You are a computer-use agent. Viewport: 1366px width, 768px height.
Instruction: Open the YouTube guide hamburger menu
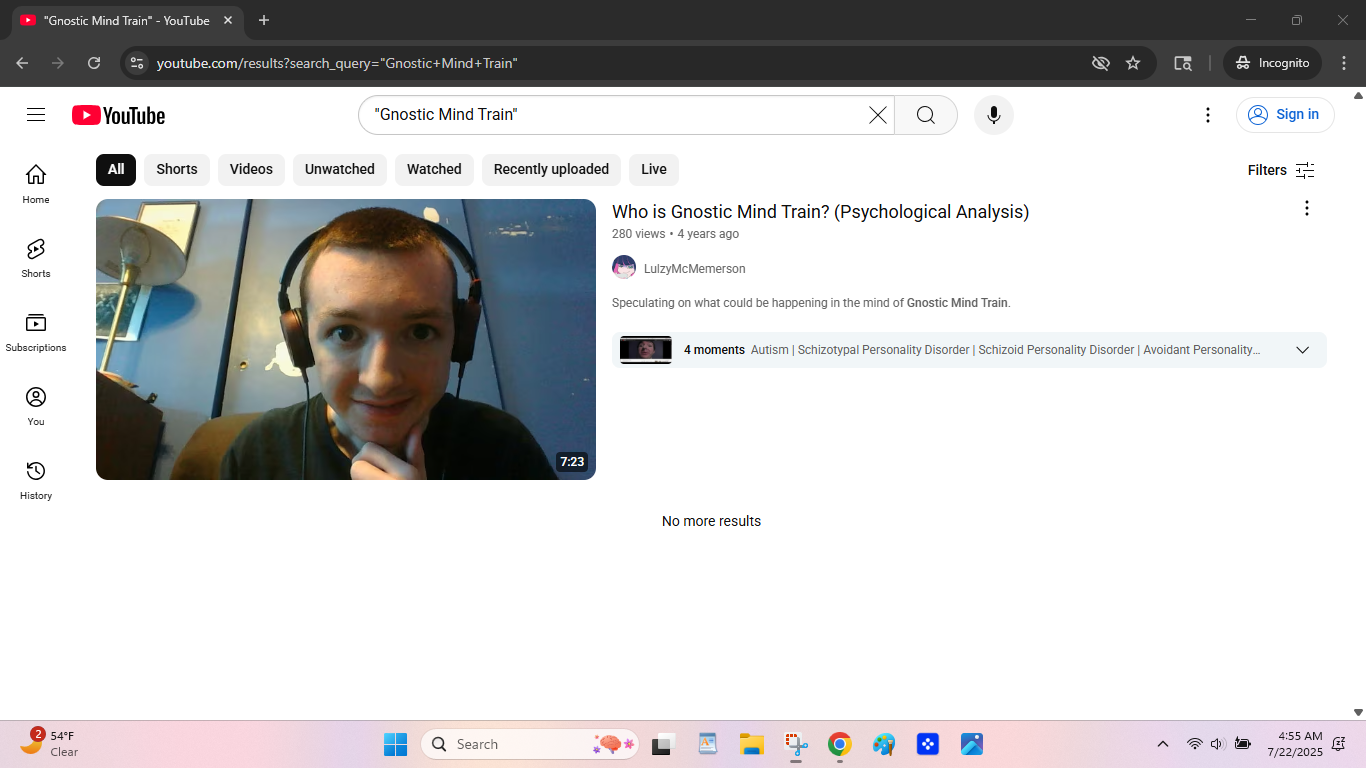point(36,115)
